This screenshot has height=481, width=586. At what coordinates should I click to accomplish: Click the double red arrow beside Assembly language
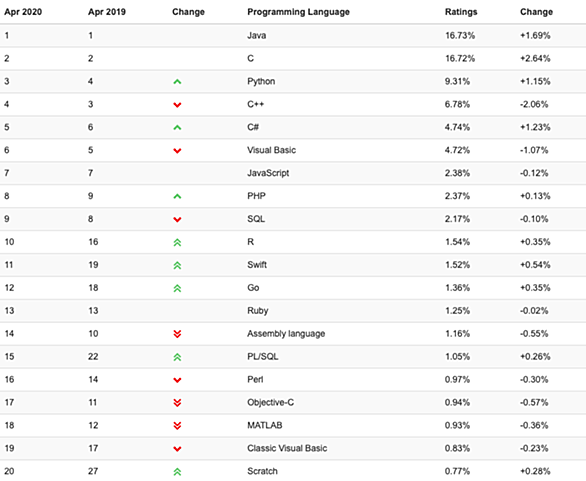click(x=177, y=334)
